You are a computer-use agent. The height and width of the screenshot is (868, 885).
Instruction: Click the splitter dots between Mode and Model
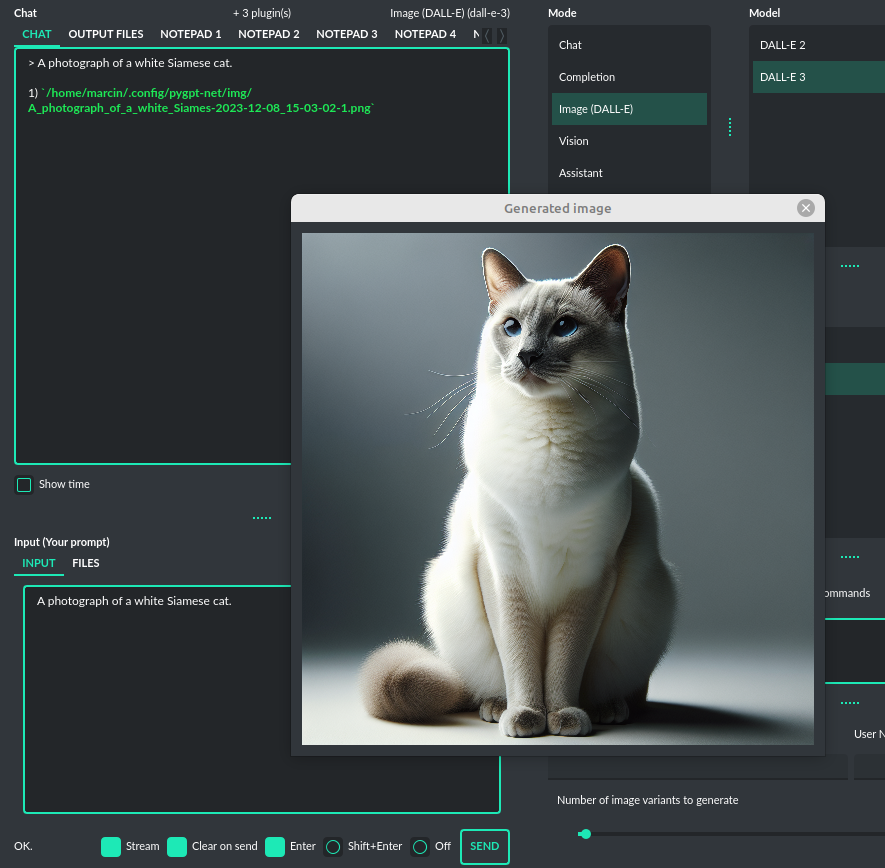(x=730, y=127)
